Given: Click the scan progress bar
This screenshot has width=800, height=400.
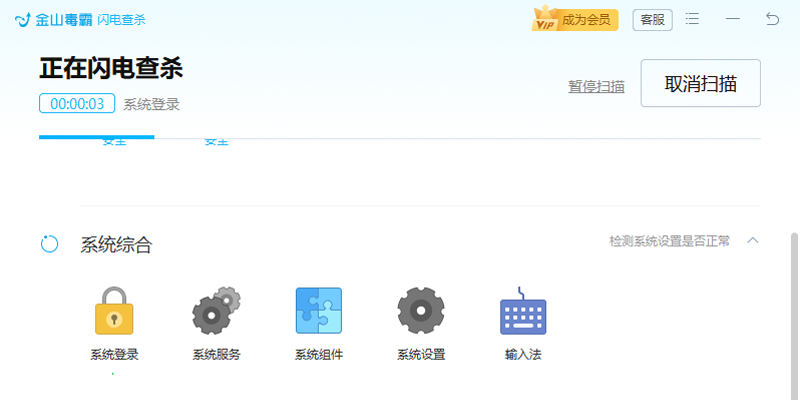Looking at the screenshot, I should pyautogui.click(x=399, y=137).
